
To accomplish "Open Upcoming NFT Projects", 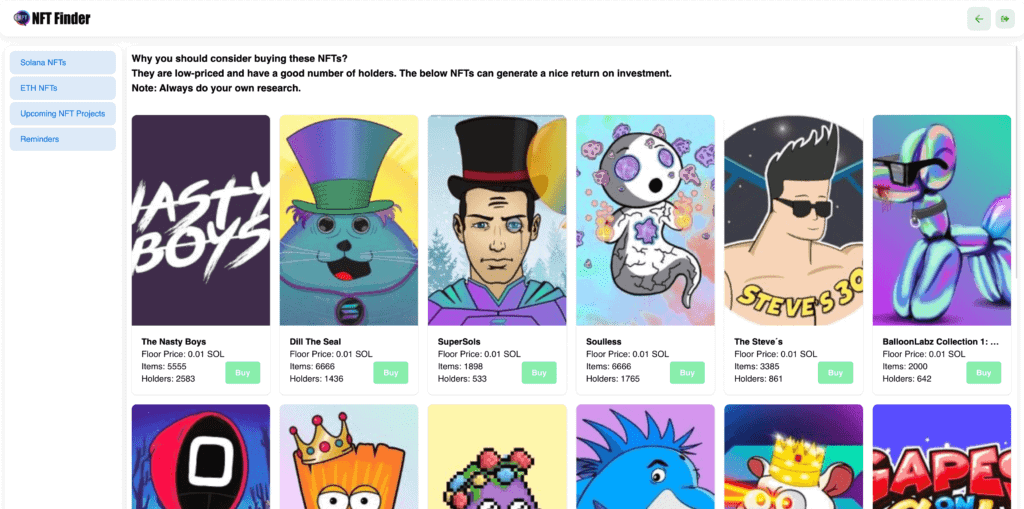I will point(62,114).
